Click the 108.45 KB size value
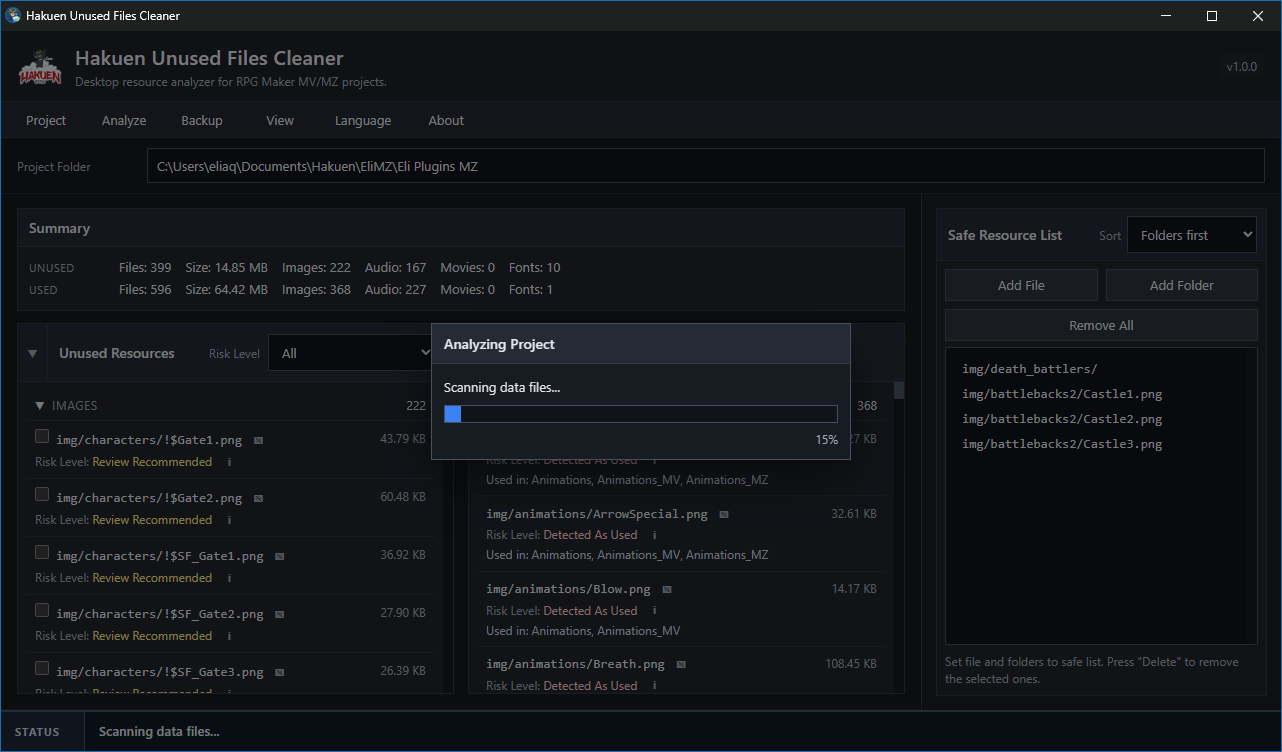Viewport: 1282px width, 752px height. pos(851,664)
